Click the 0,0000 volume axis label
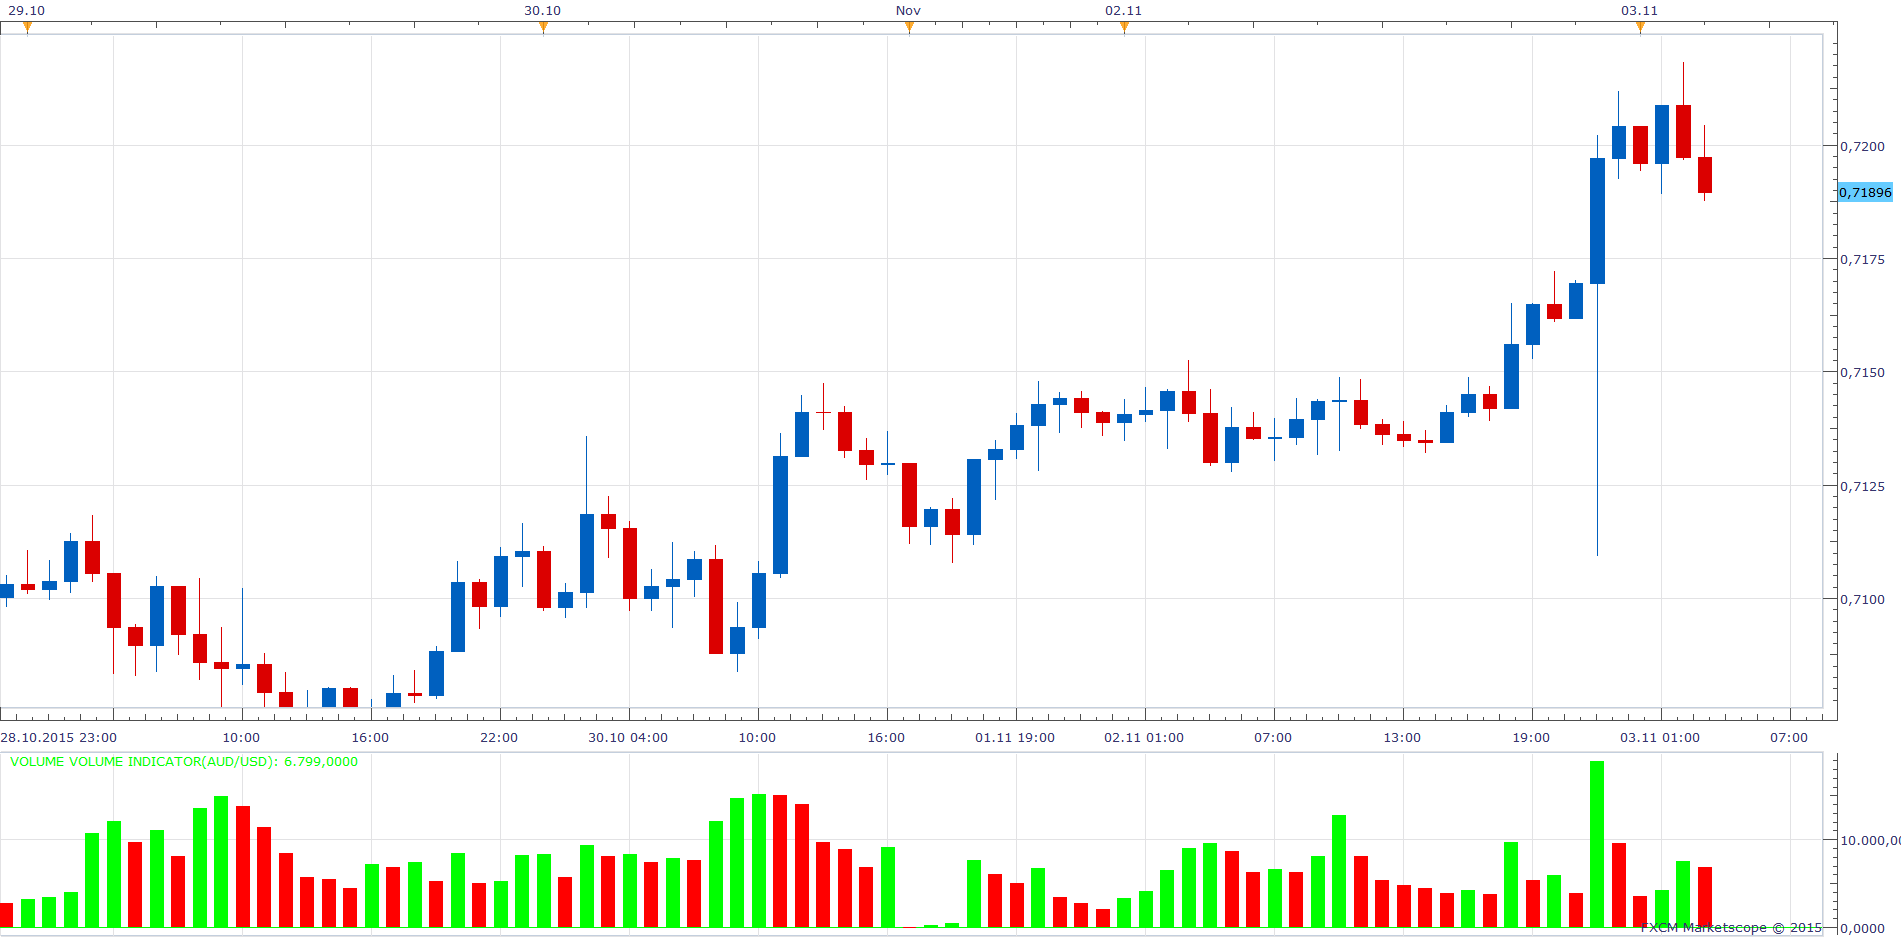The height and width of the screenshot is (937, 1903). click(1862, 928)
